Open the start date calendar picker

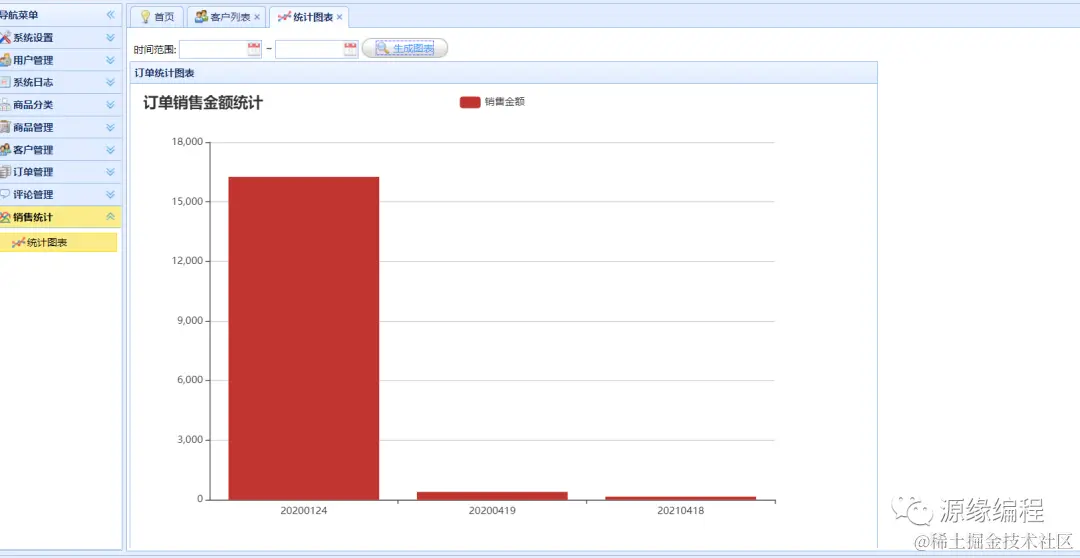click(x=254, y=49)
